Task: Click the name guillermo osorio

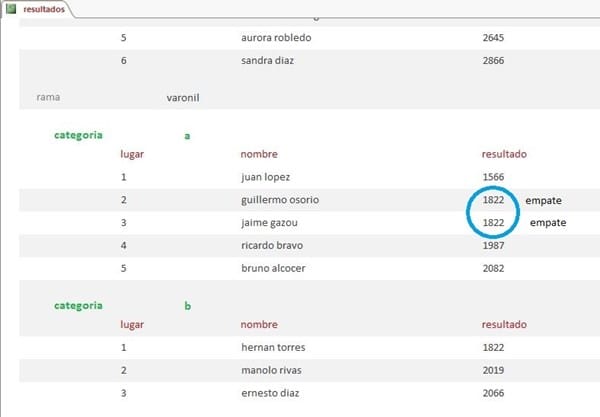Action: pos(280,200)
